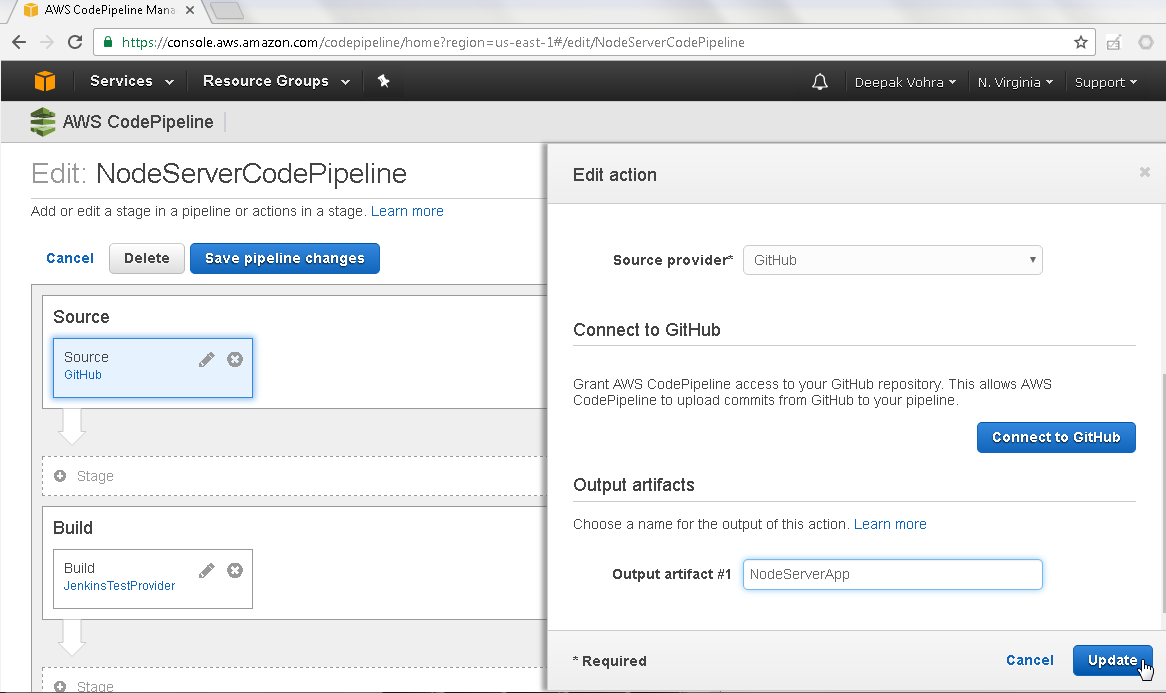Focus the Output artifact #1 field
Viewport: 1166px width, 693px height.
click(892, 574)
